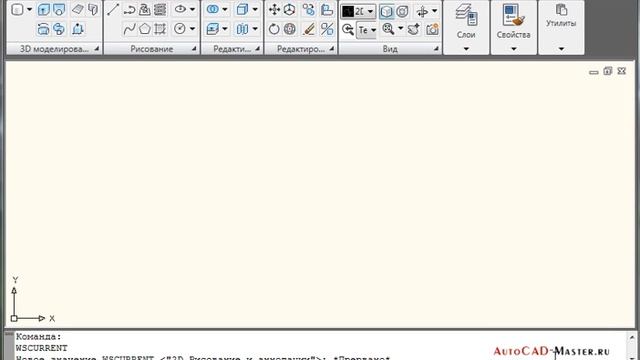
Task: Select the Line drawing tool
Action: point(113,9)
